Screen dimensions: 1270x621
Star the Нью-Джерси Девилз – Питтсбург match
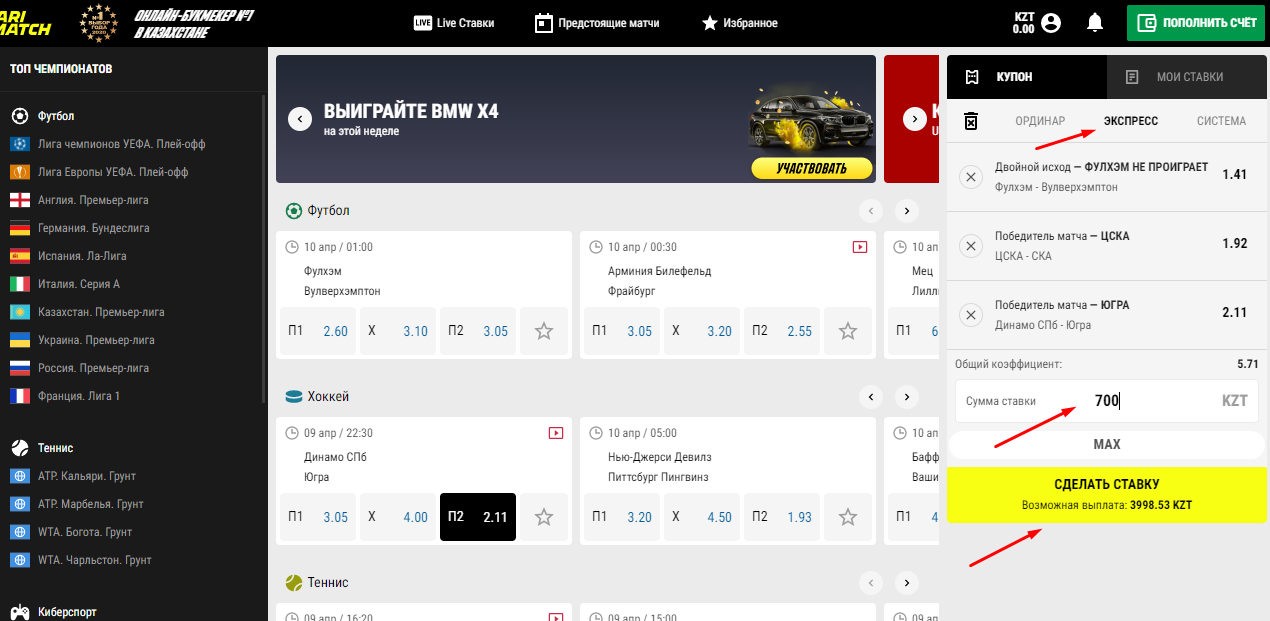(848, 517)
